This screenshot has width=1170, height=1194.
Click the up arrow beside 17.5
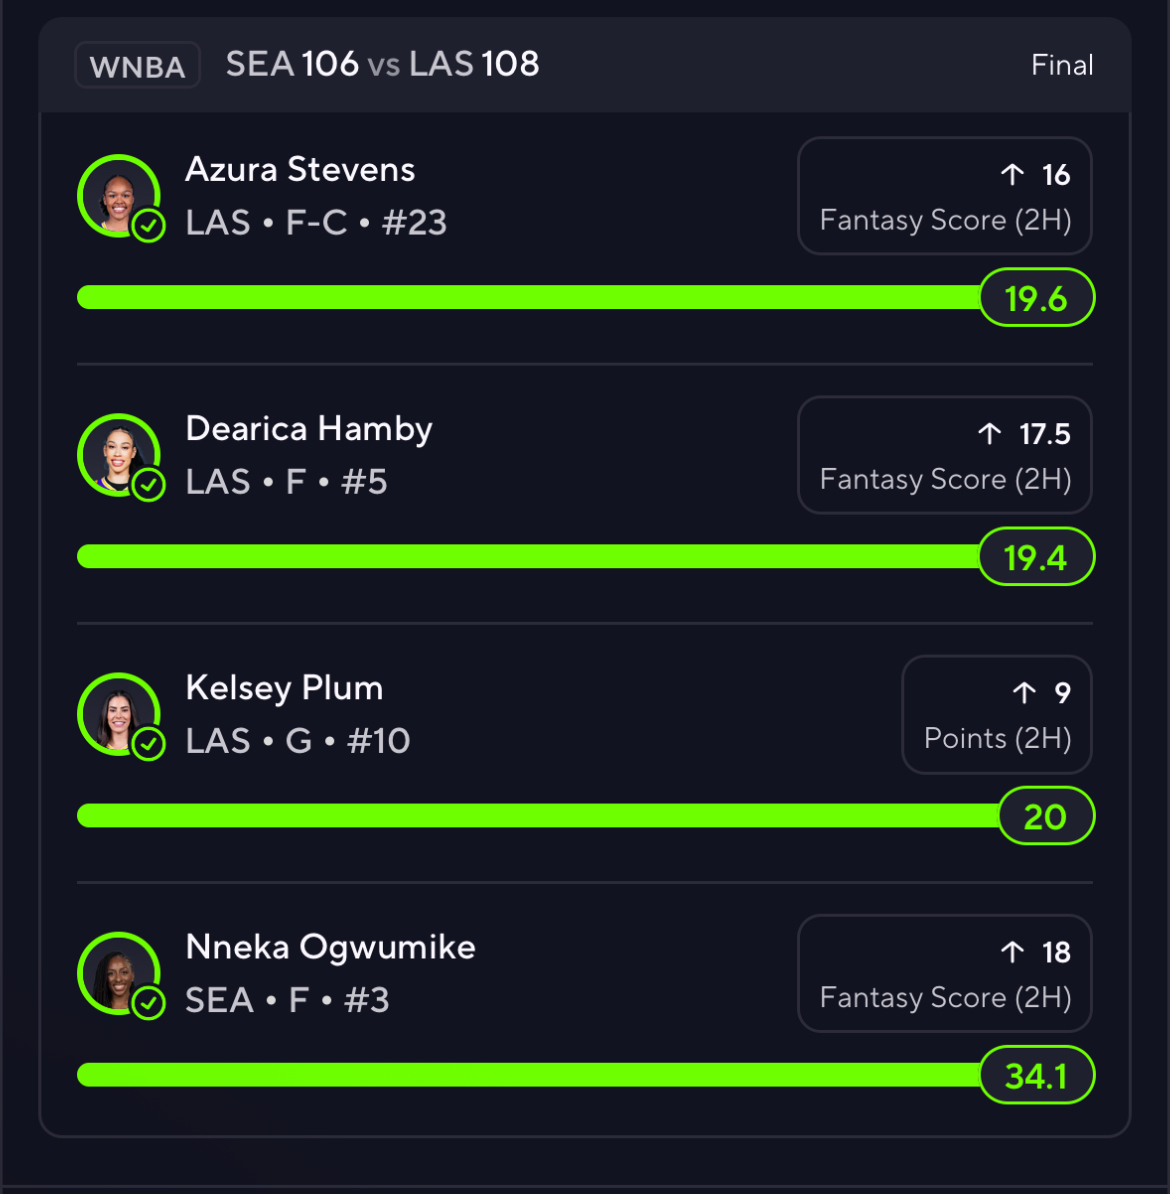click(x=989, y=434)
